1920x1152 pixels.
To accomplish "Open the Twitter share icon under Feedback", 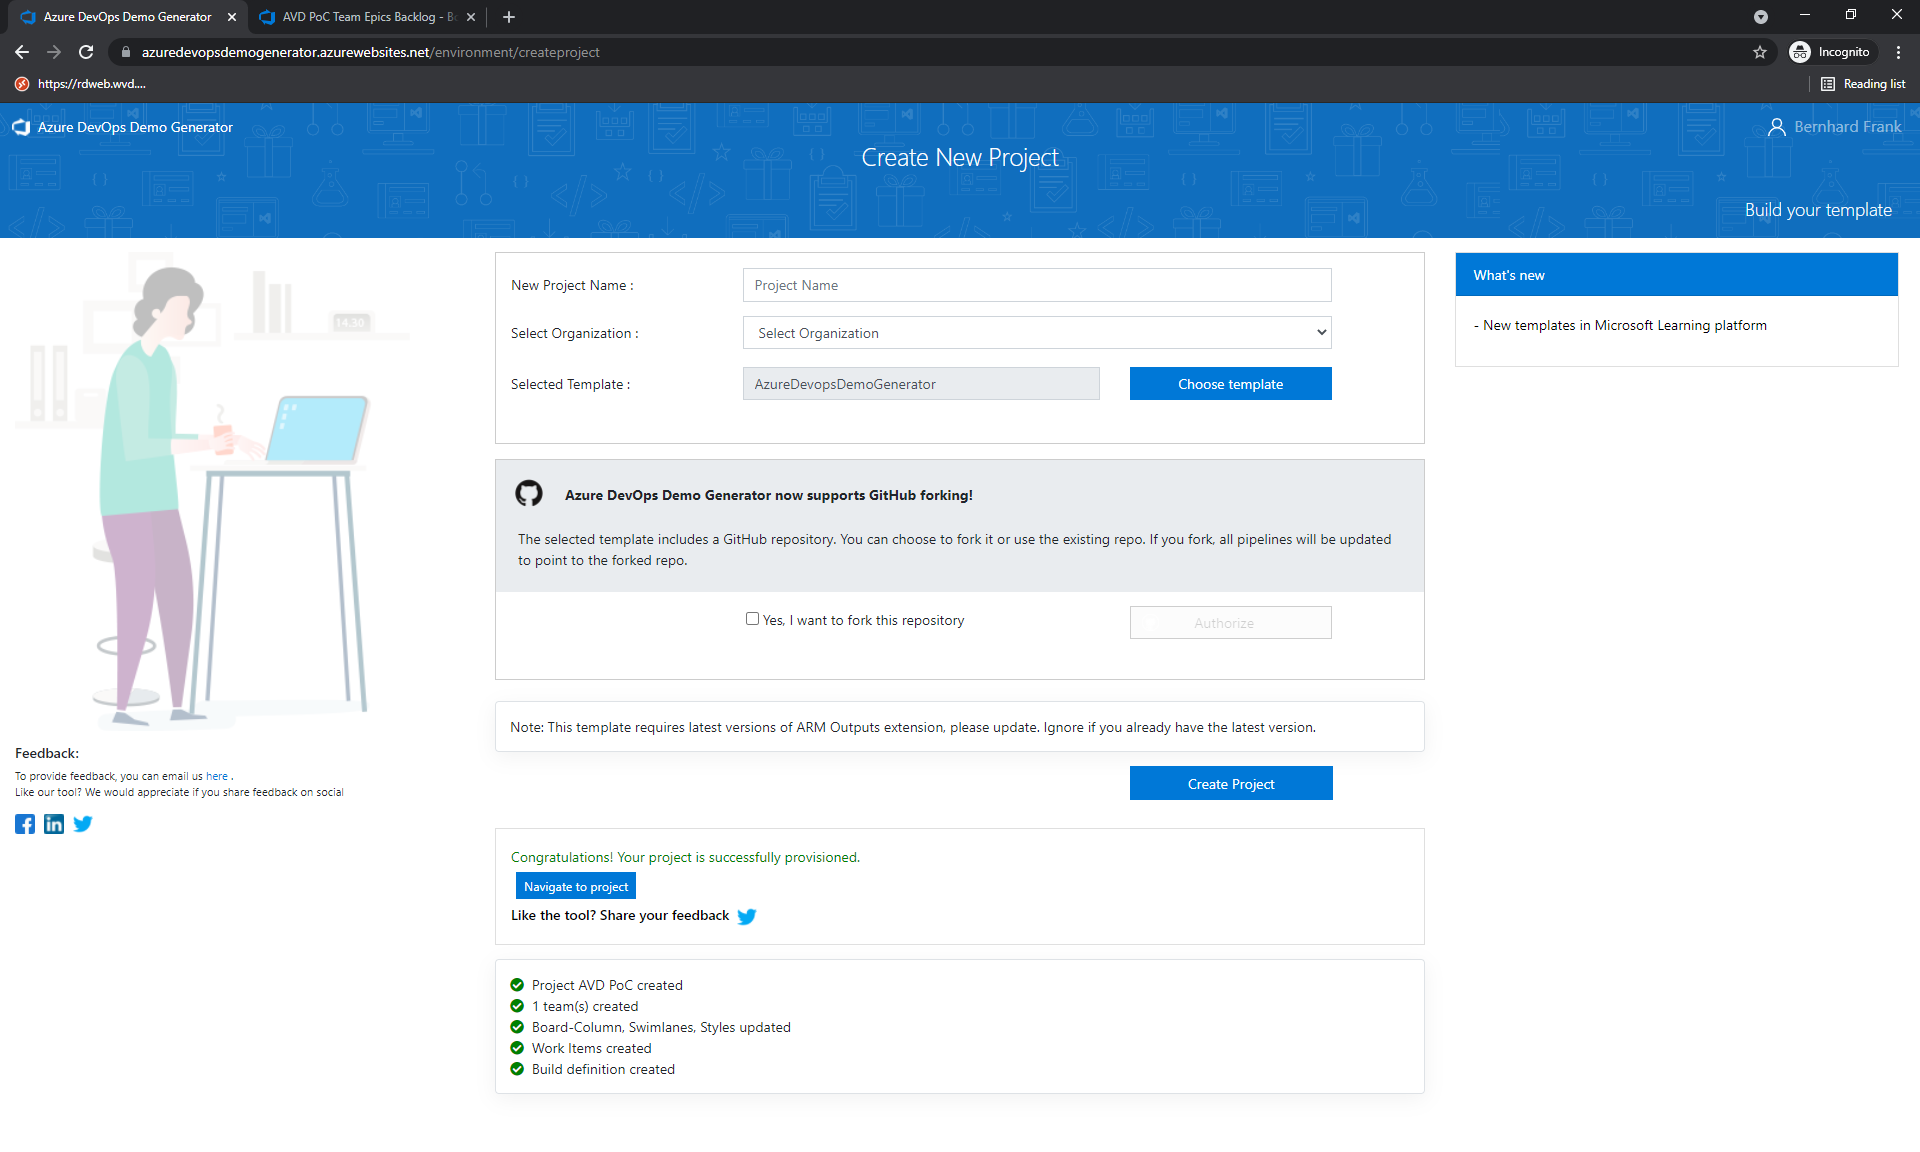I will tap(83, 824).
